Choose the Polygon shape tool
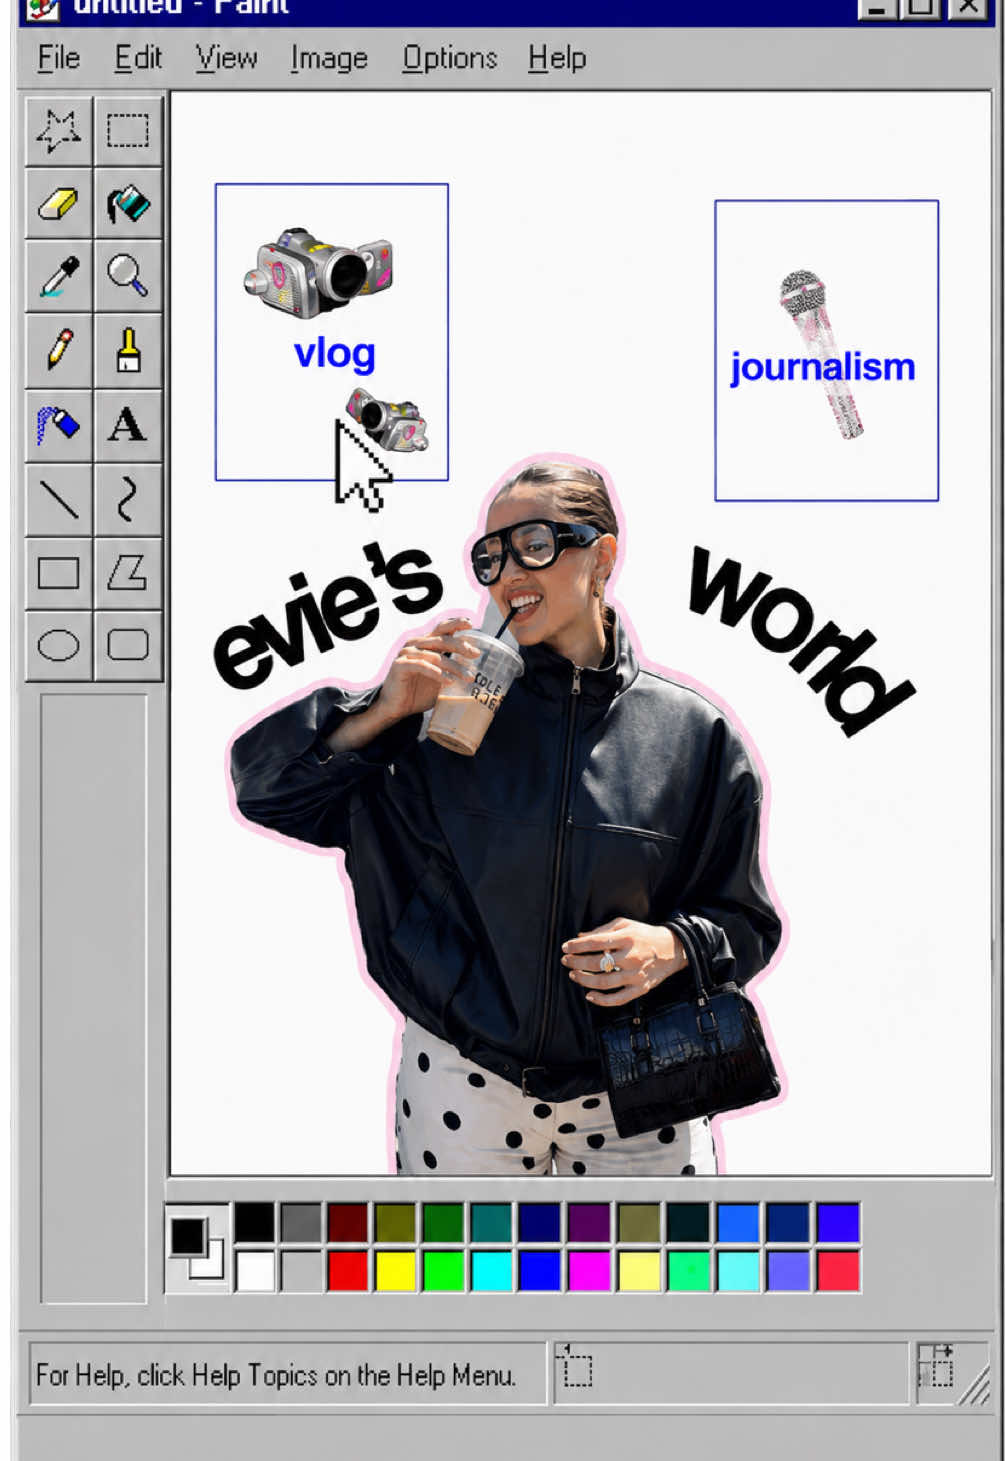 (x=128, y=572)
